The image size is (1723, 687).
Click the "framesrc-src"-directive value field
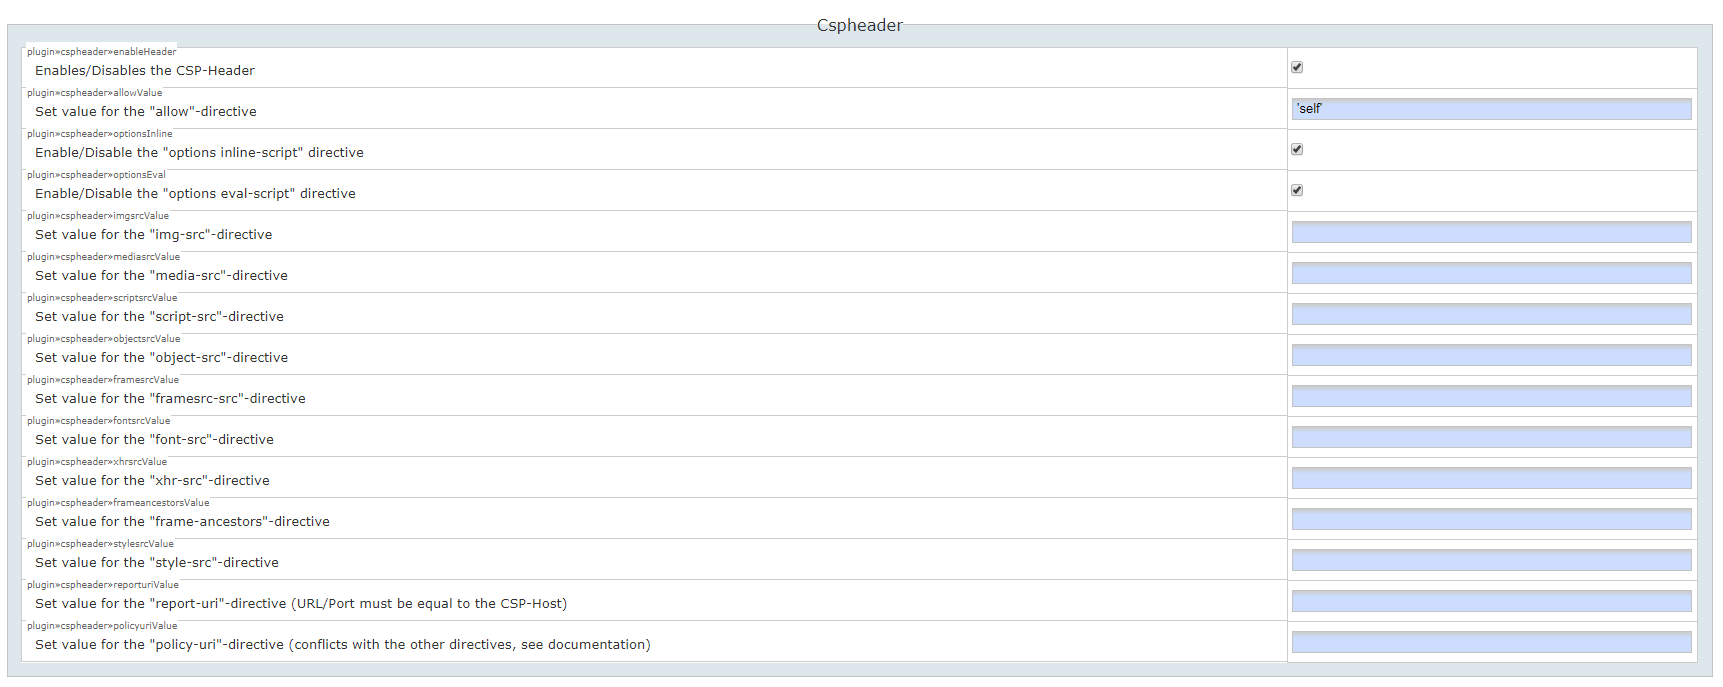(x=1490, y=396)
